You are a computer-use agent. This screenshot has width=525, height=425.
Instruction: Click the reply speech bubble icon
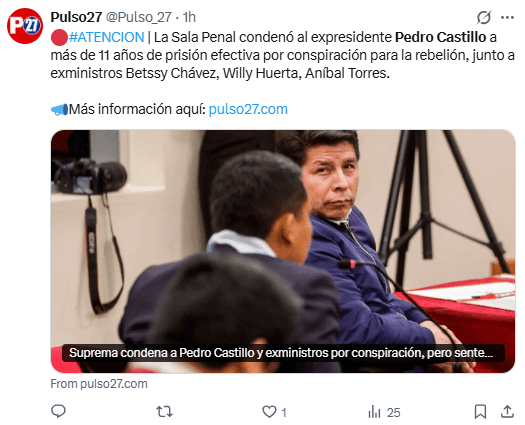(x=58, y=411)
